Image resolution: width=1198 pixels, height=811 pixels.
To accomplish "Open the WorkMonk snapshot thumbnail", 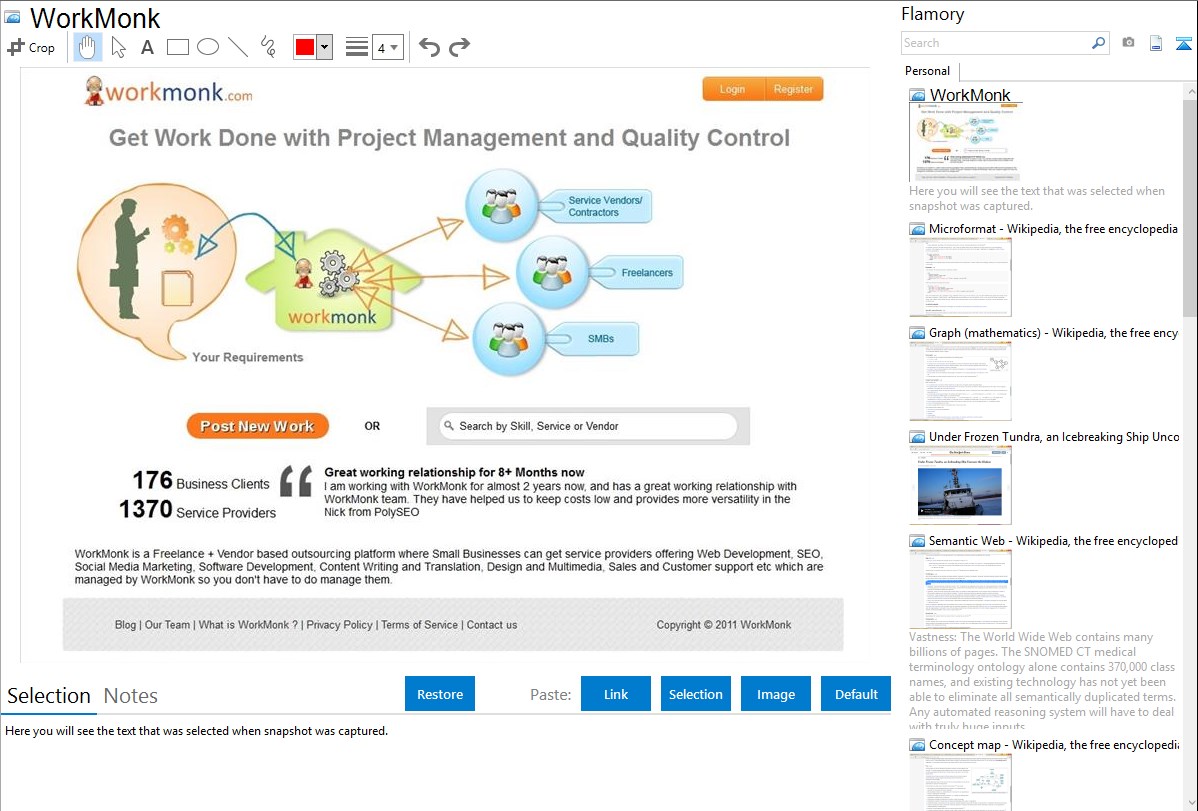I will pos(964,141).
